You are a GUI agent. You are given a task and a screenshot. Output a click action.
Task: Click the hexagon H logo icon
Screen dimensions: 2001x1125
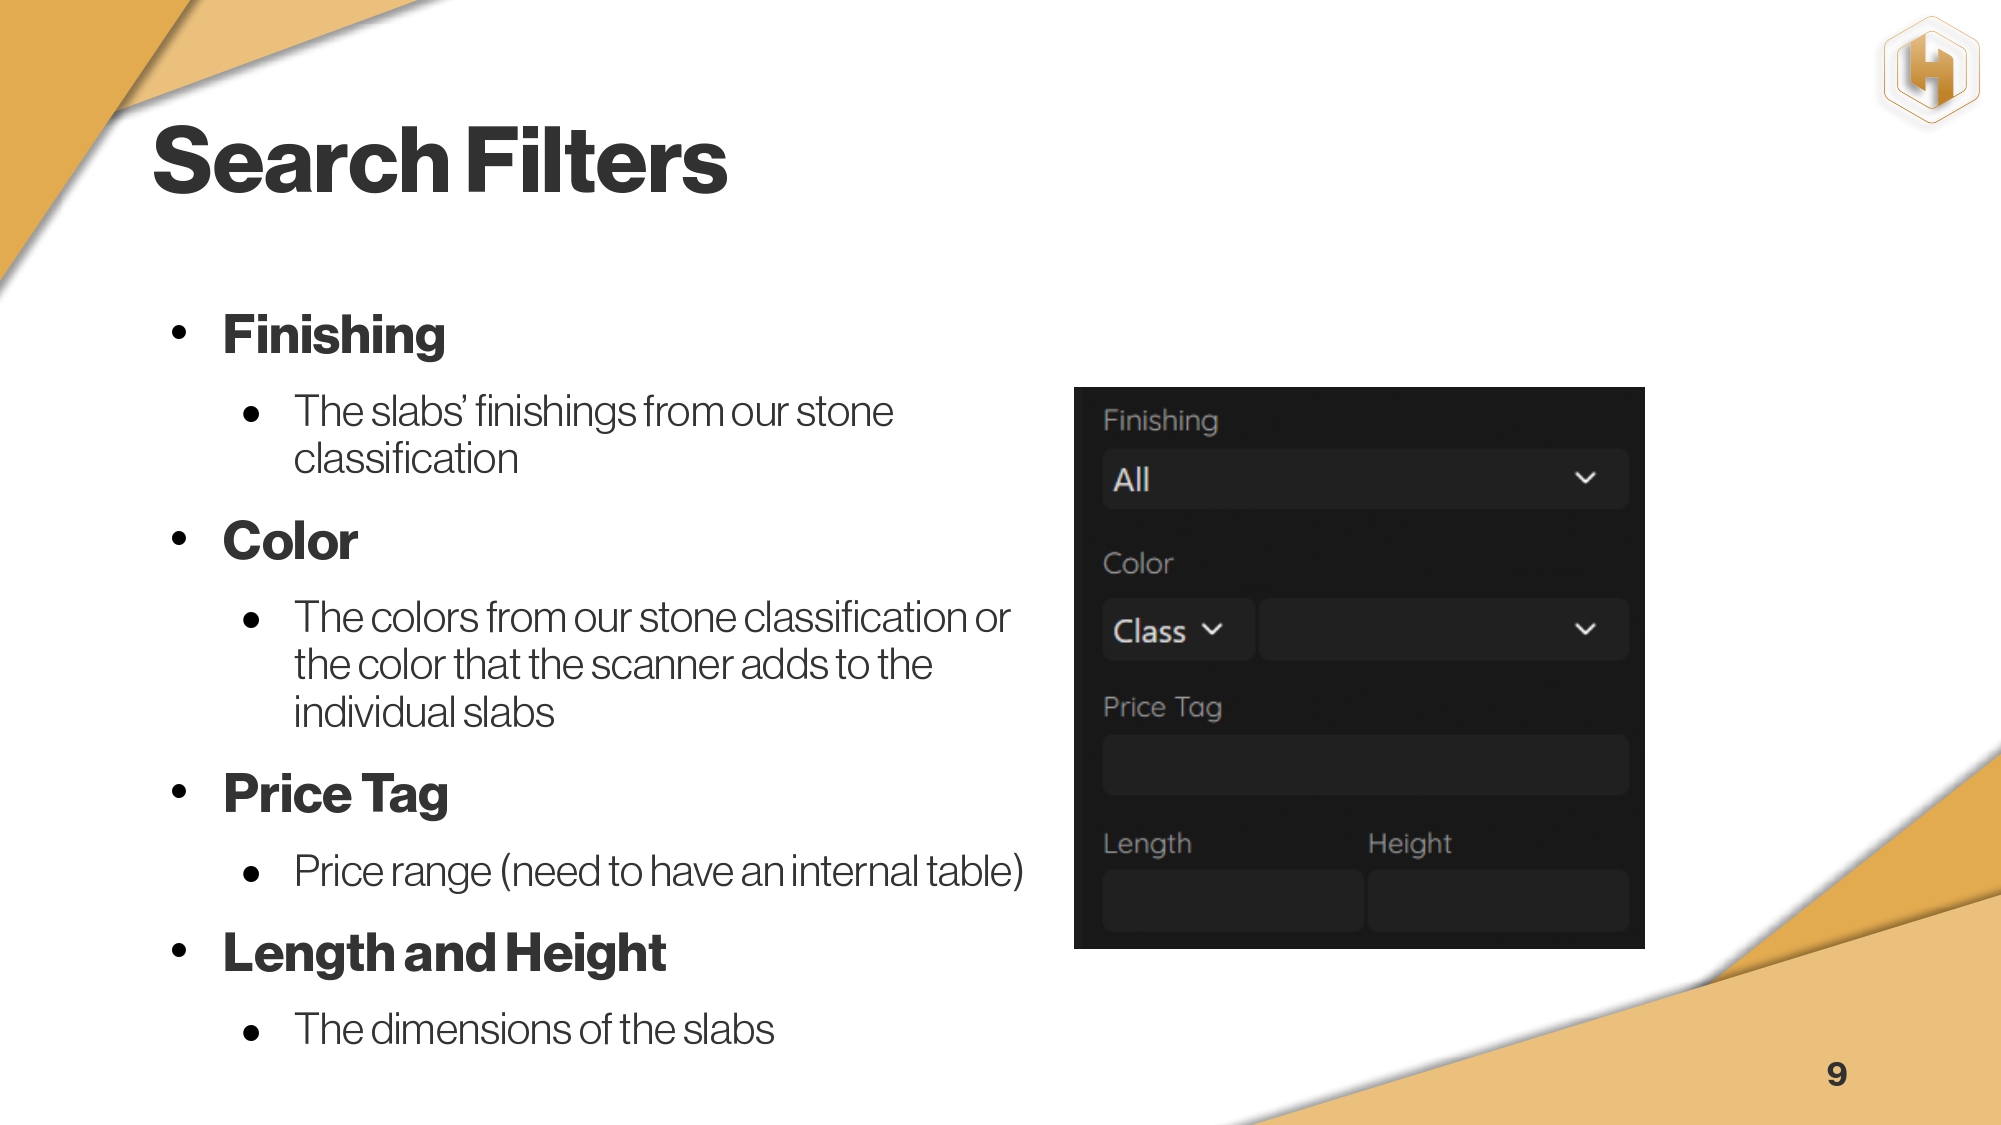pyautogui.click(x=1931, y=70)
